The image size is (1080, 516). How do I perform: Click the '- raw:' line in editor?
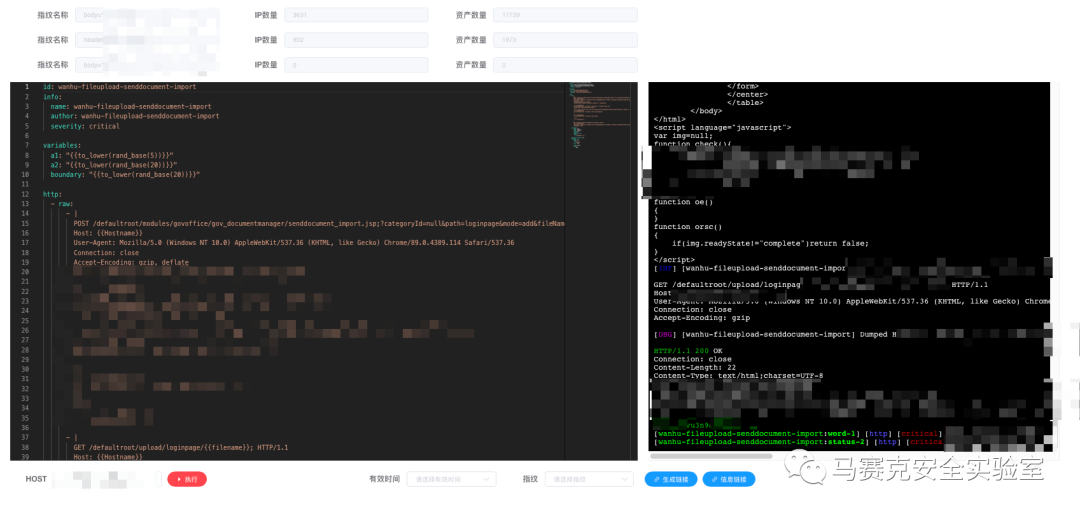[x=62, y=204]
